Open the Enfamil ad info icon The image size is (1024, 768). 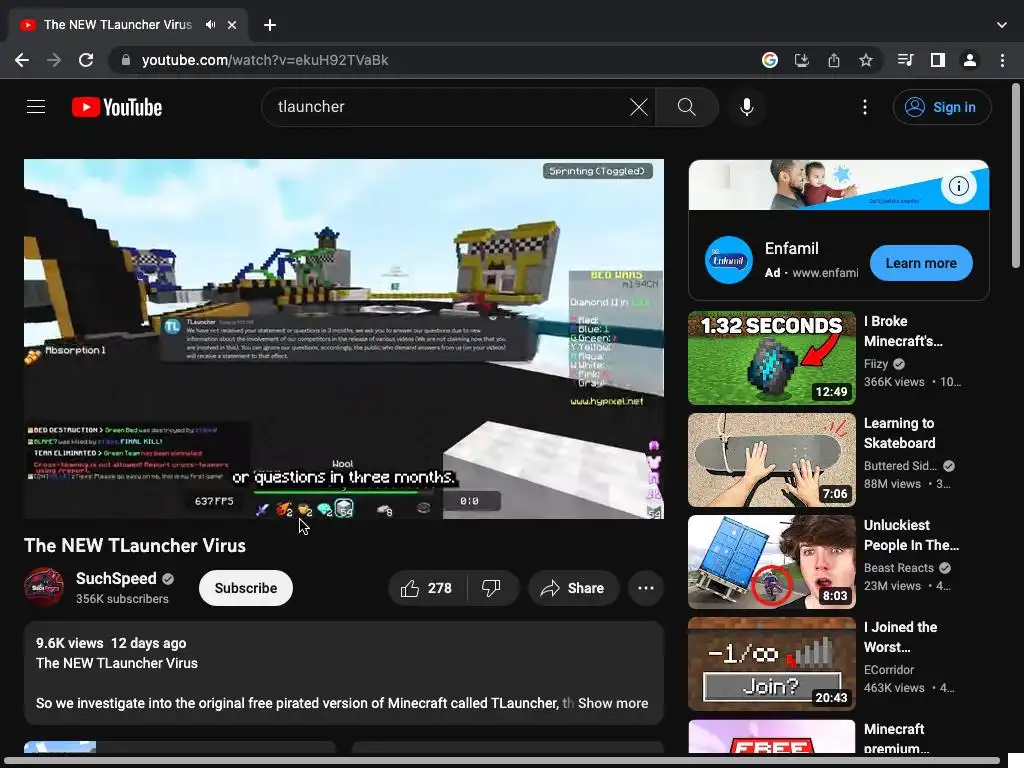[958, 186]
